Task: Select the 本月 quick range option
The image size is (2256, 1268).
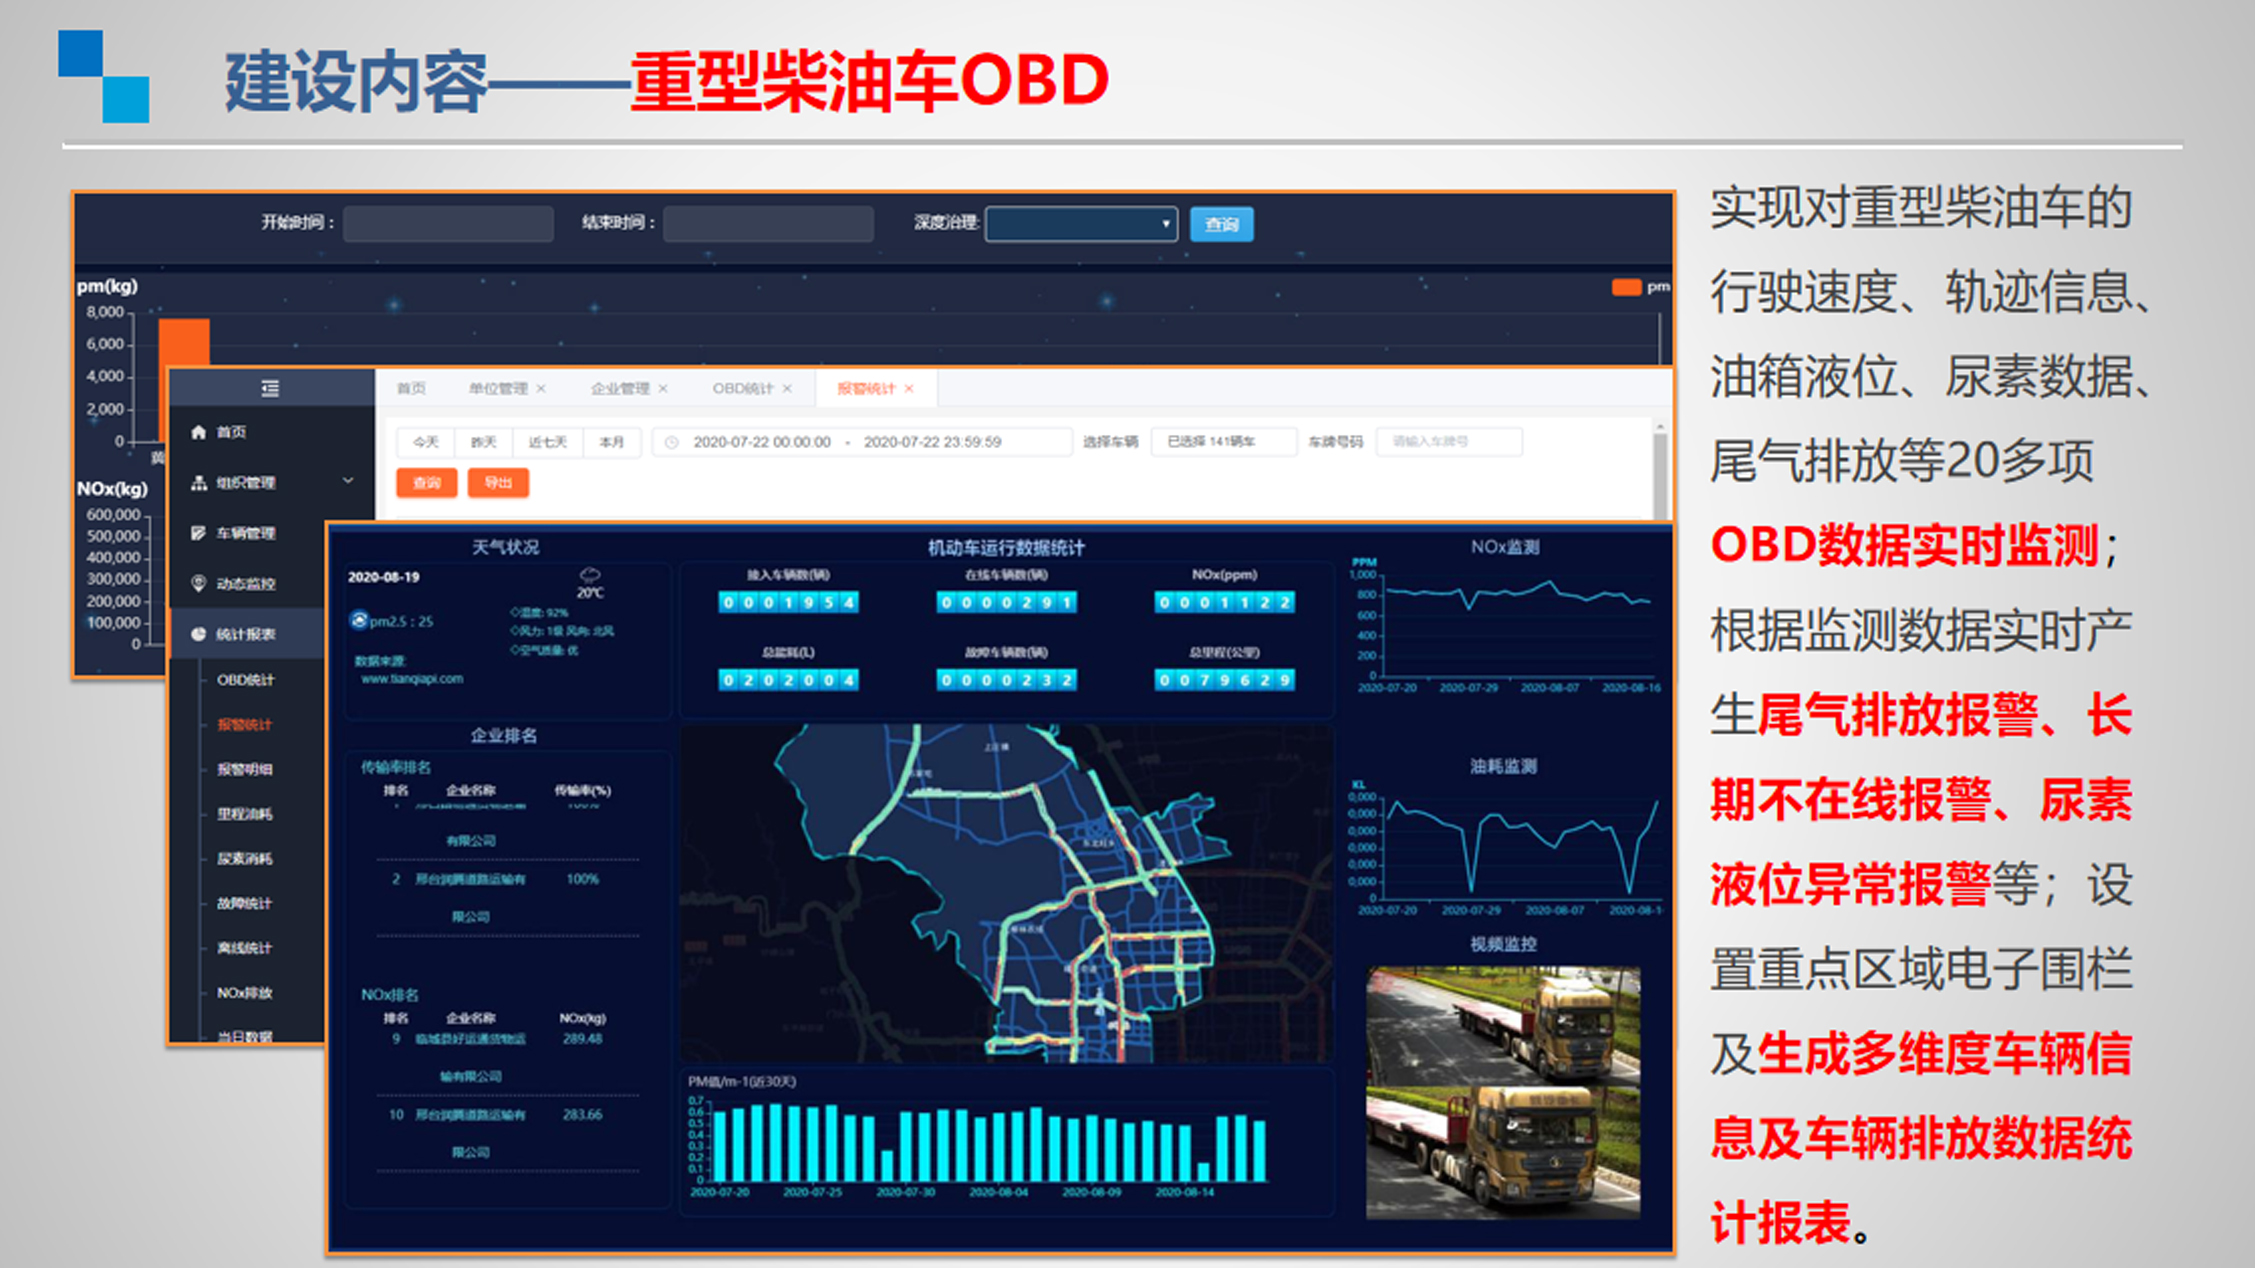Action: [x=611, y=442]
